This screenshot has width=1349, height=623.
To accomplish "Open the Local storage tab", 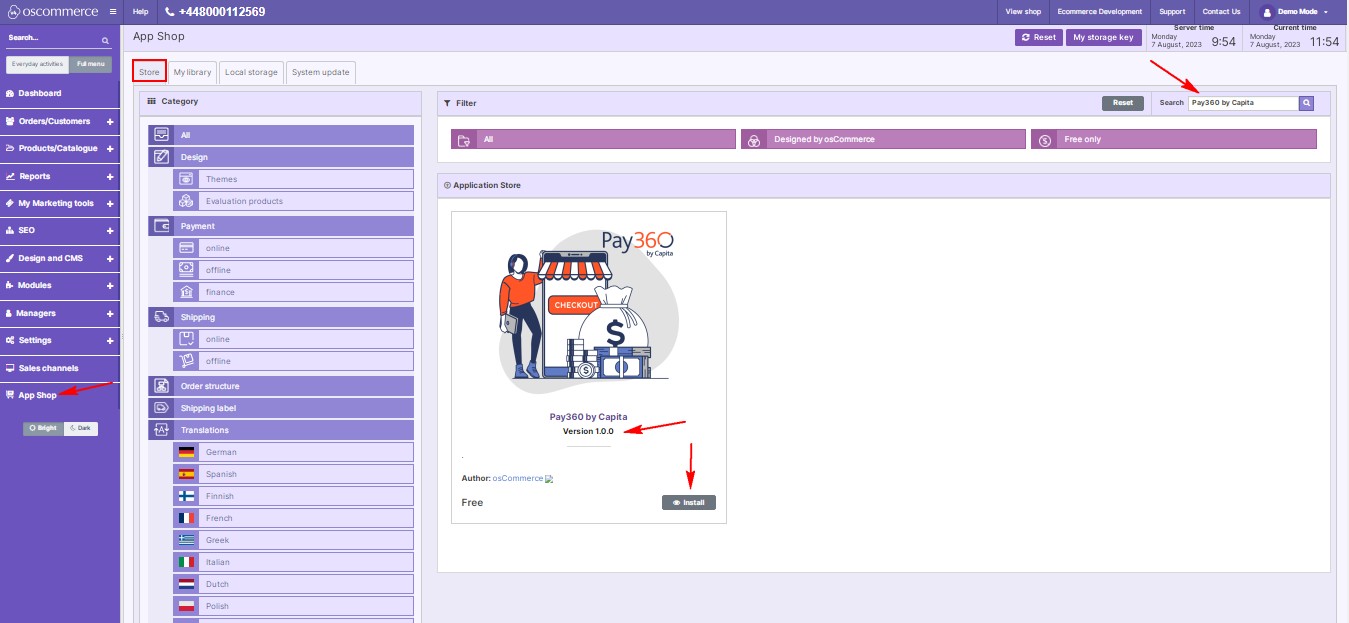I will click(x=251, y=72).
